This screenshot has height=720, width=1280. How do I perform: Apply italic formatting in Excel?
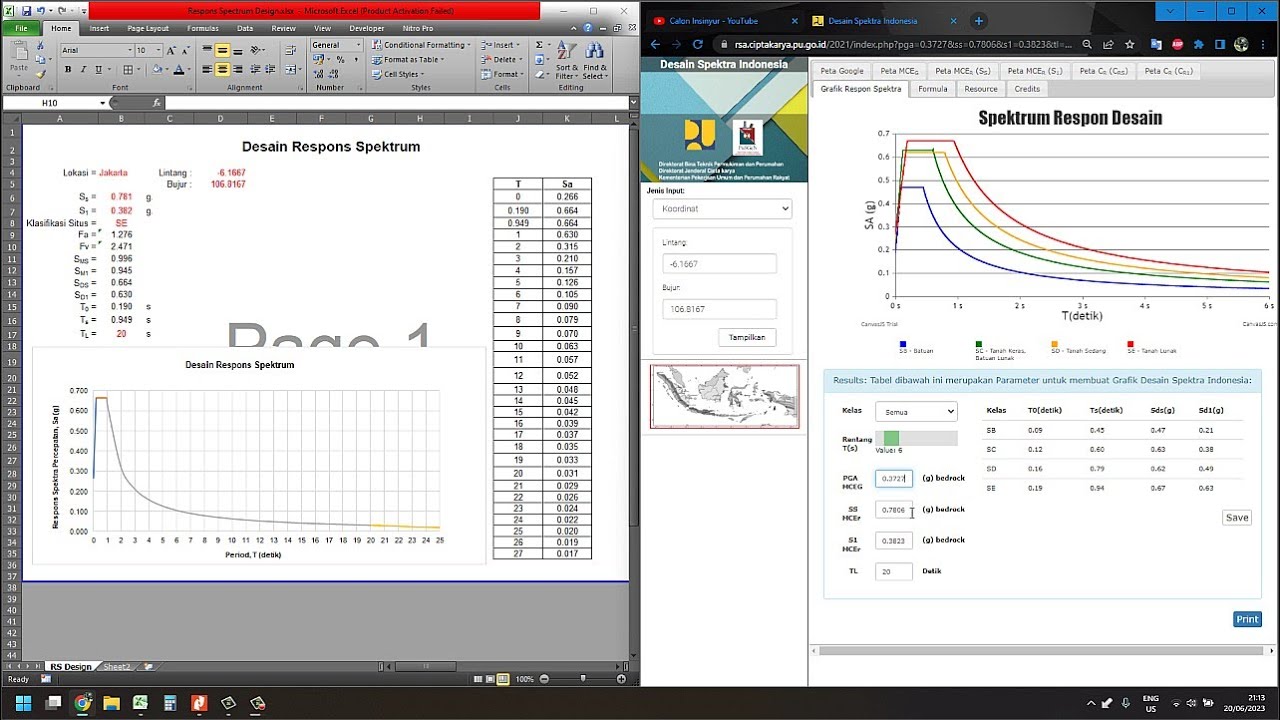click(82, 70)
